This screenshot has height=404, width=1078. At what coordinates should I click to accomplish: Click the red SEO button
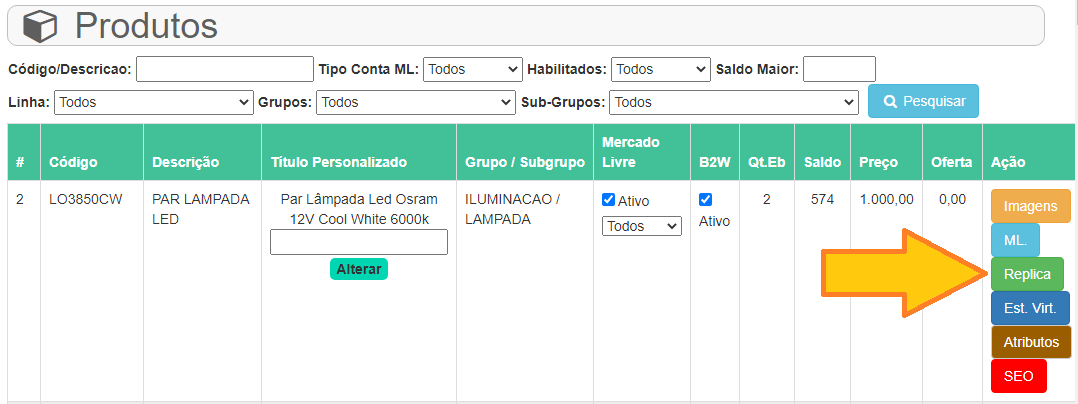click(x=1018, y=376)
